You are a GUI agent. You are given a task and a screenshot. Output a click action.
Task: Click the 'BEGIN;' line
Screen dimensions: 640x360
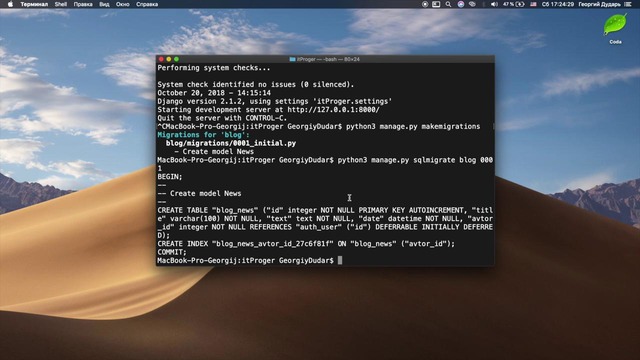pyautogui.click(x=170, y=177)
